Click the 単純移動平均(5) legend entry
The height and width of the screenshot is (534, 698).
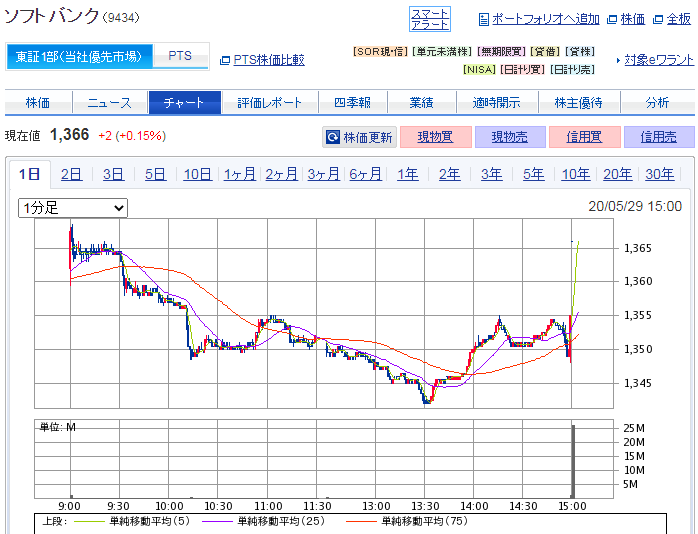(132, 521)
